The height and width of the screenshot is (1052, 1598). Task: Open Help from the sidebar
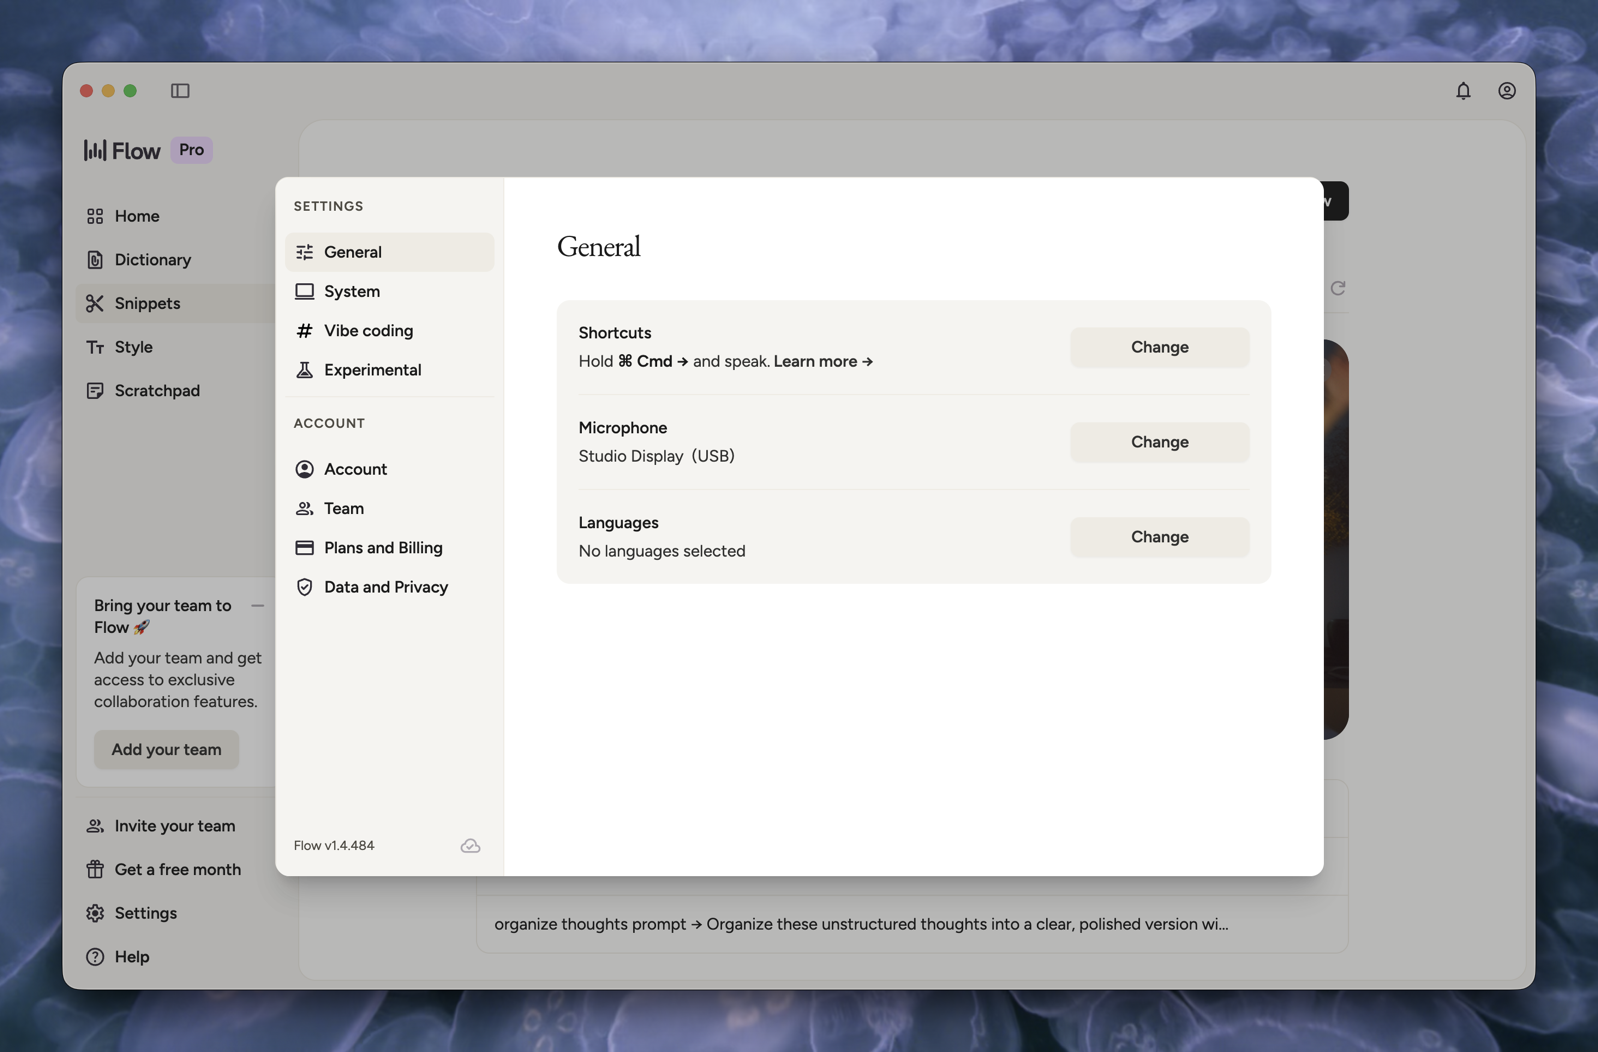pyautogui.click(x=131, y=957)
